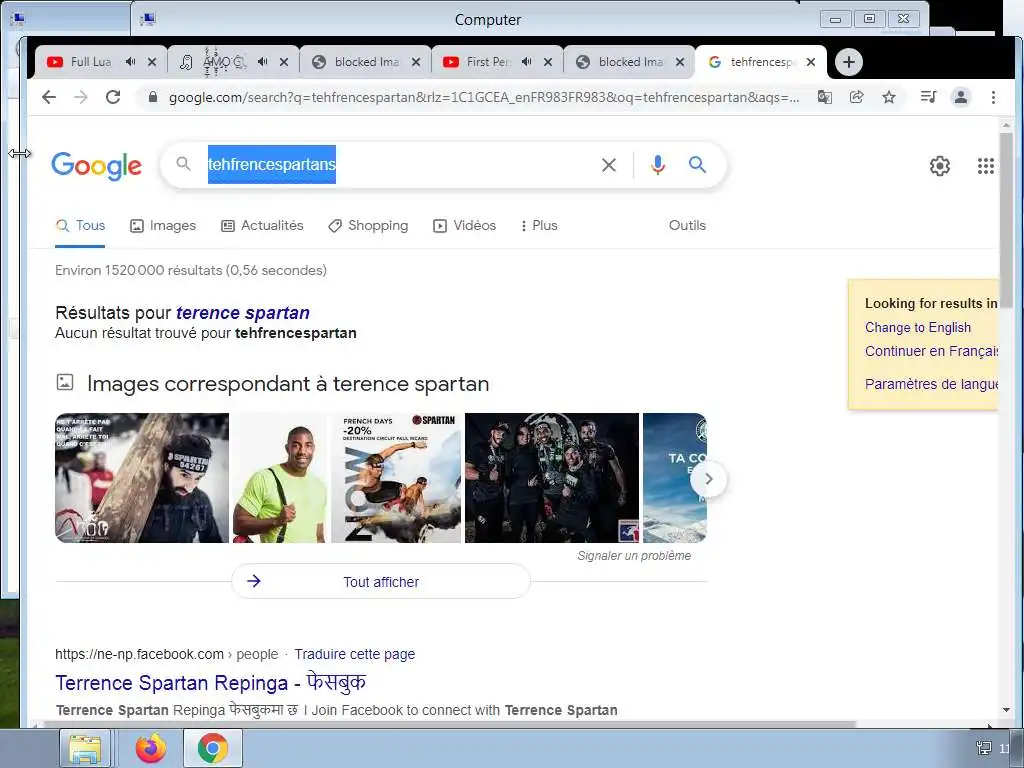Open the media control icon in Chrome toolbar
This screenshot has width=1024, height=768.
[x=928, y=97]
